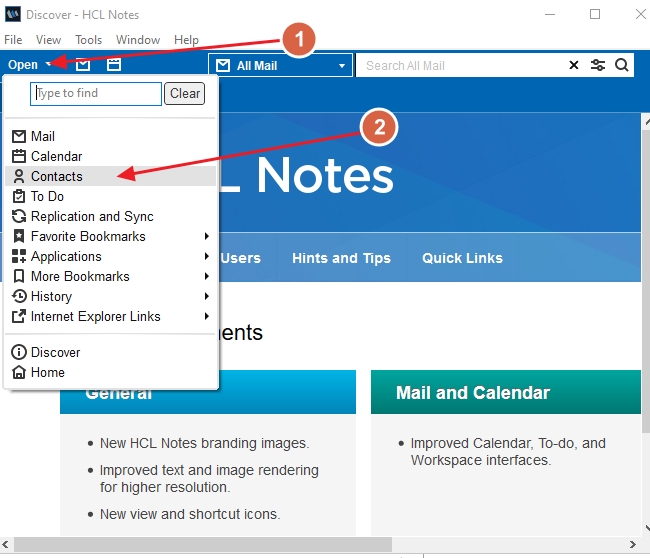Screen dimensions: 650x558
Task: Click the magnifier search icon
Action: tap(622, 65)
